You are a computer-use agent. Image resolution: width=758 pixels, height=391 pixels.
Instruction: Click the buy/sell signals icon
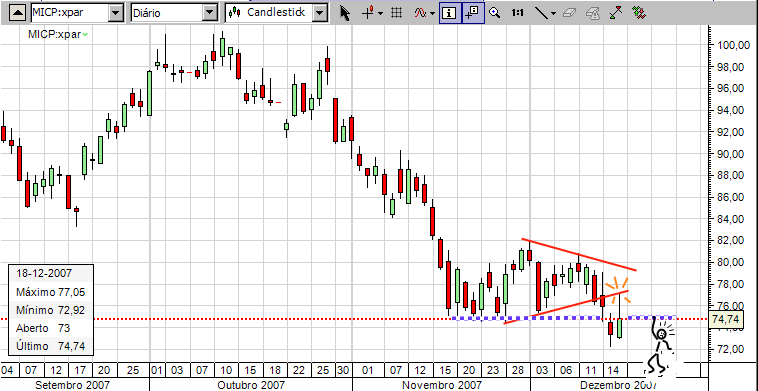click(x=639, y=13)
